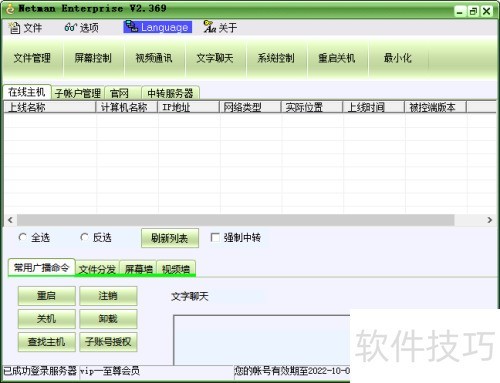This screenshot has height=383, width=500.
Task: Click the 已成功登录服务器 status text
Action: tap(40, 371)
